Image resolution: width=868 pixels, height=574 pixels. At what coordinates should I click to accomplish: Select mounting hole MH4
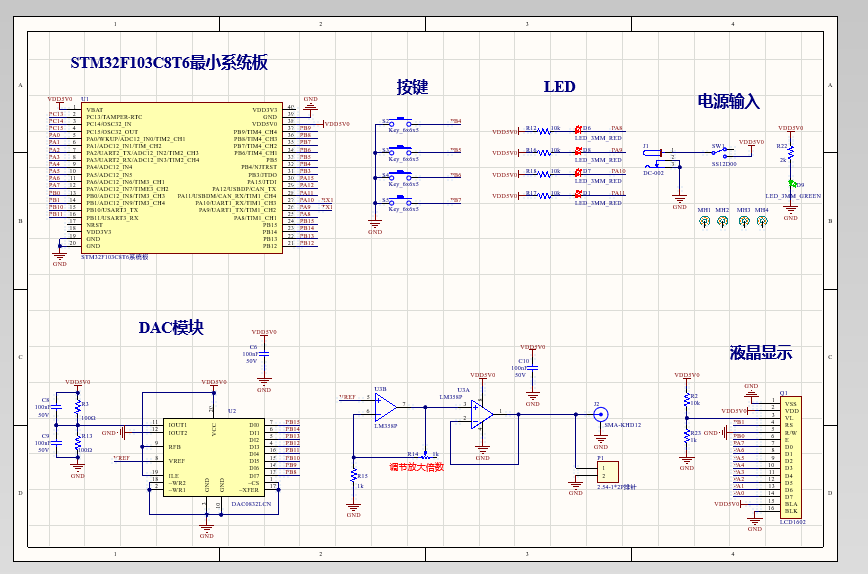click(x=762, y=221)
